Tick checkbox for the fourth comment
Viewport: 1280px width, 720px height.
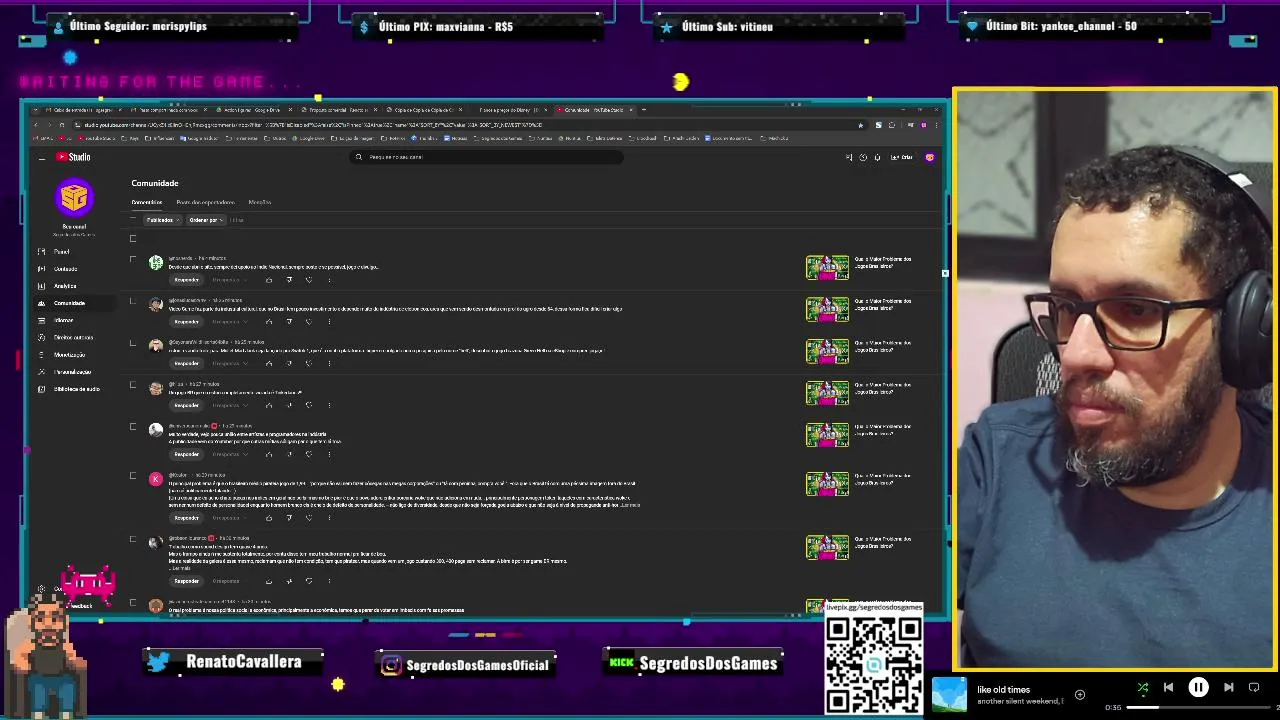[x=133, y=385]
